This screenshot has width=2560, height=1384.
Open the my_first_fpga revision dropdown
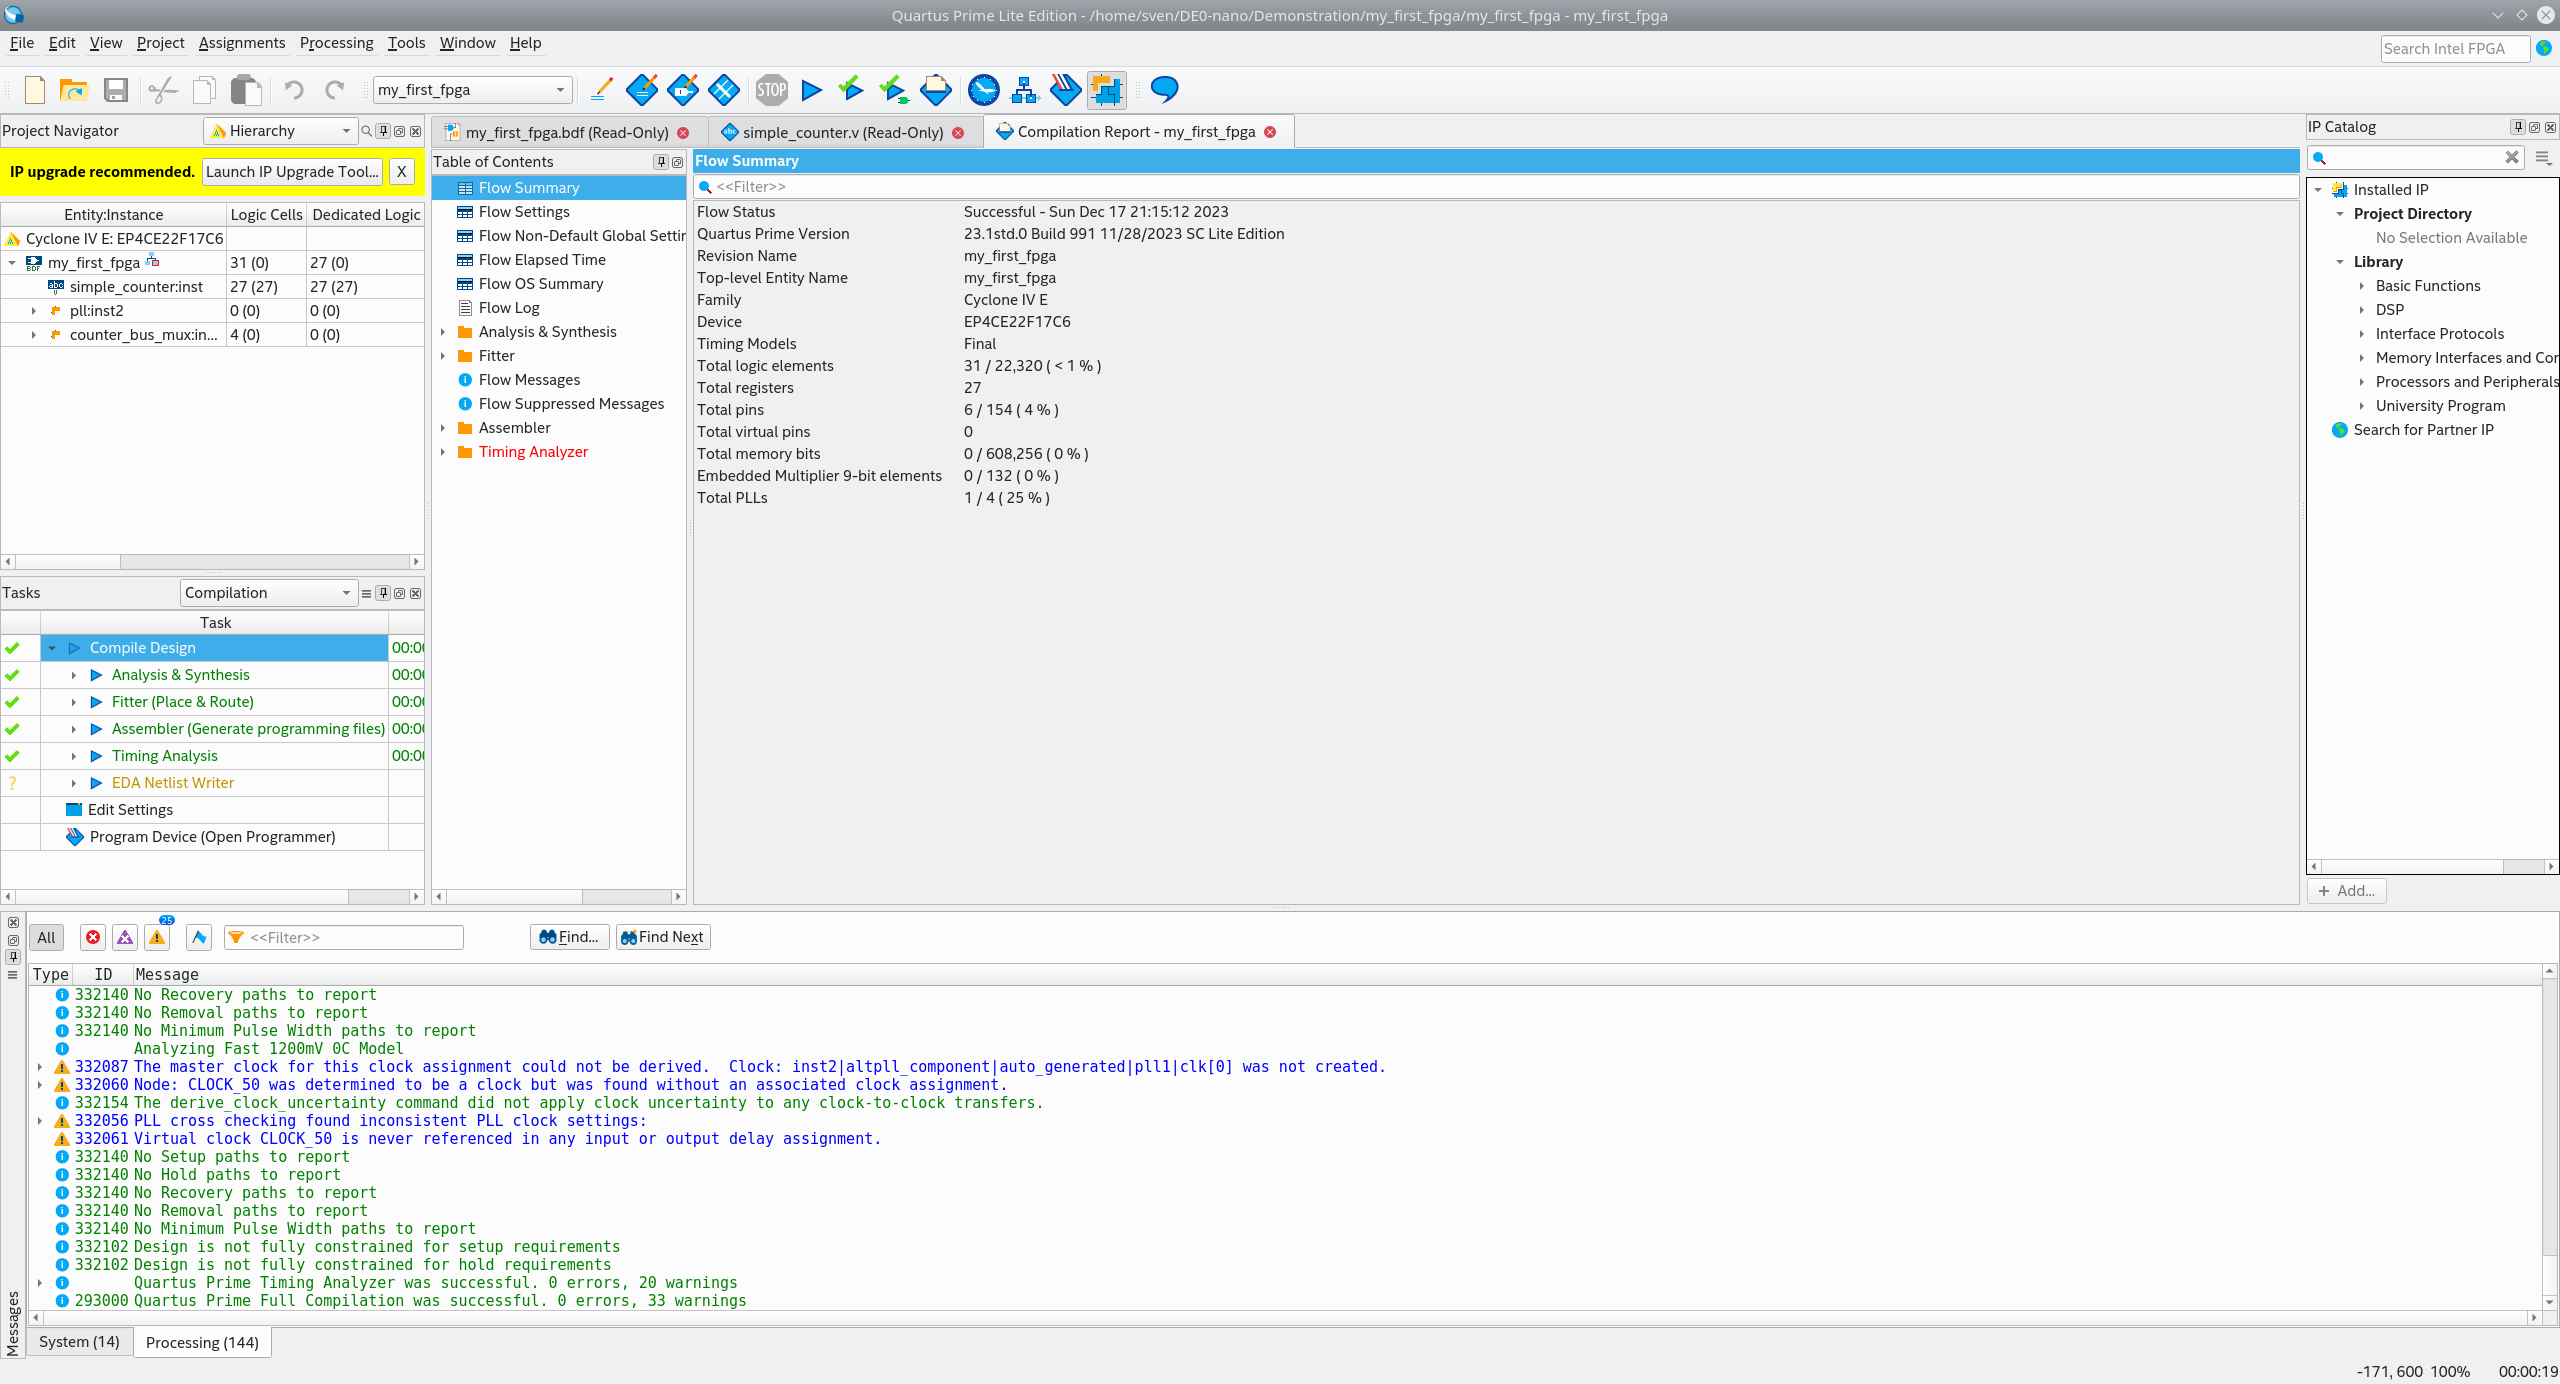click(473, 90)
